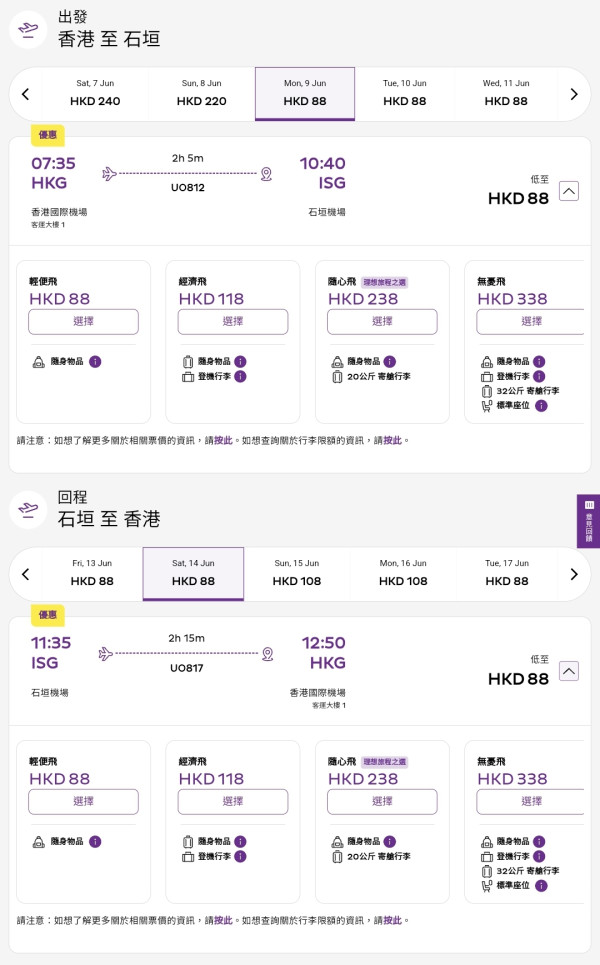Open 標準座位 info icon in outbound 無憂飛 card
This screenshot has width=600, height=965.
click(x=541, y=406)
